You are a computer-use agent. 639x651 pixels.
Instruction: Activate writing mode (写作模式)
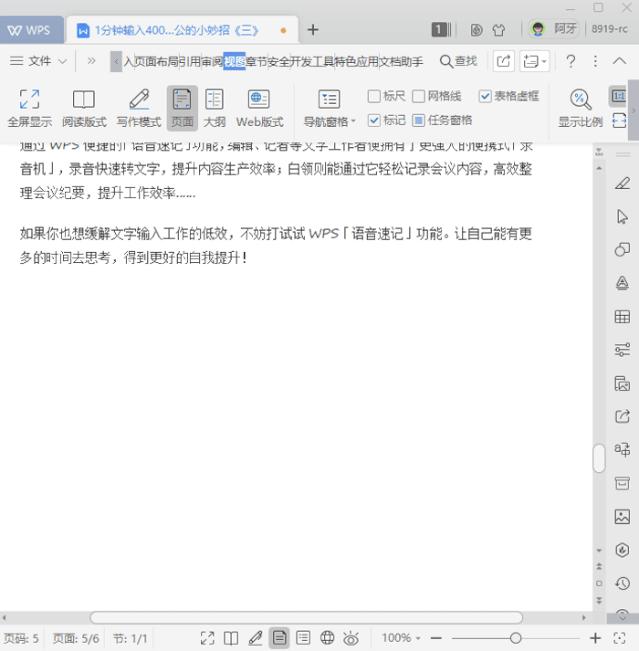point(139,108)
